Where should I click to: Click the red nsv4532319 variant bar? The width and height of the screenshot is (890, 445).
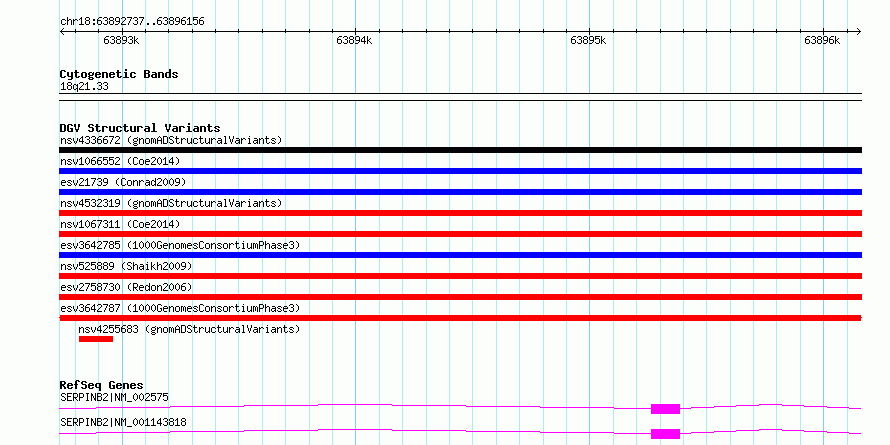(x=460, y=213)
